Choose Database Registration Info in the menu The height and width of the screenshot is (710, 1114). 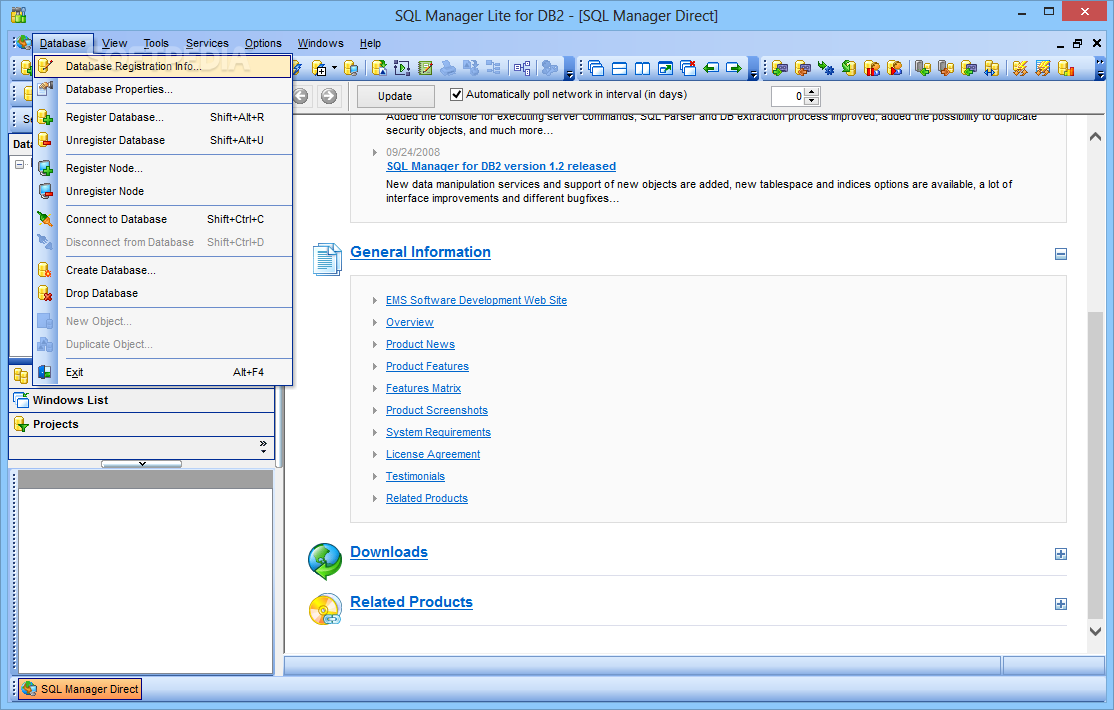(x=163, y=66)
